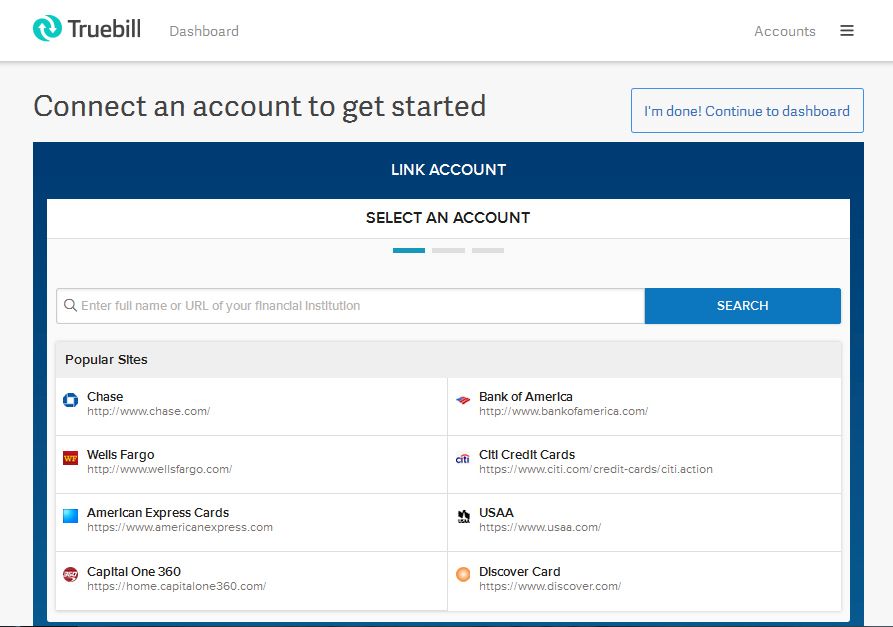The width and height of the screenshot is (893, 627).
Task: Open the Accounts nav item
Action: (x=785, y=31)
